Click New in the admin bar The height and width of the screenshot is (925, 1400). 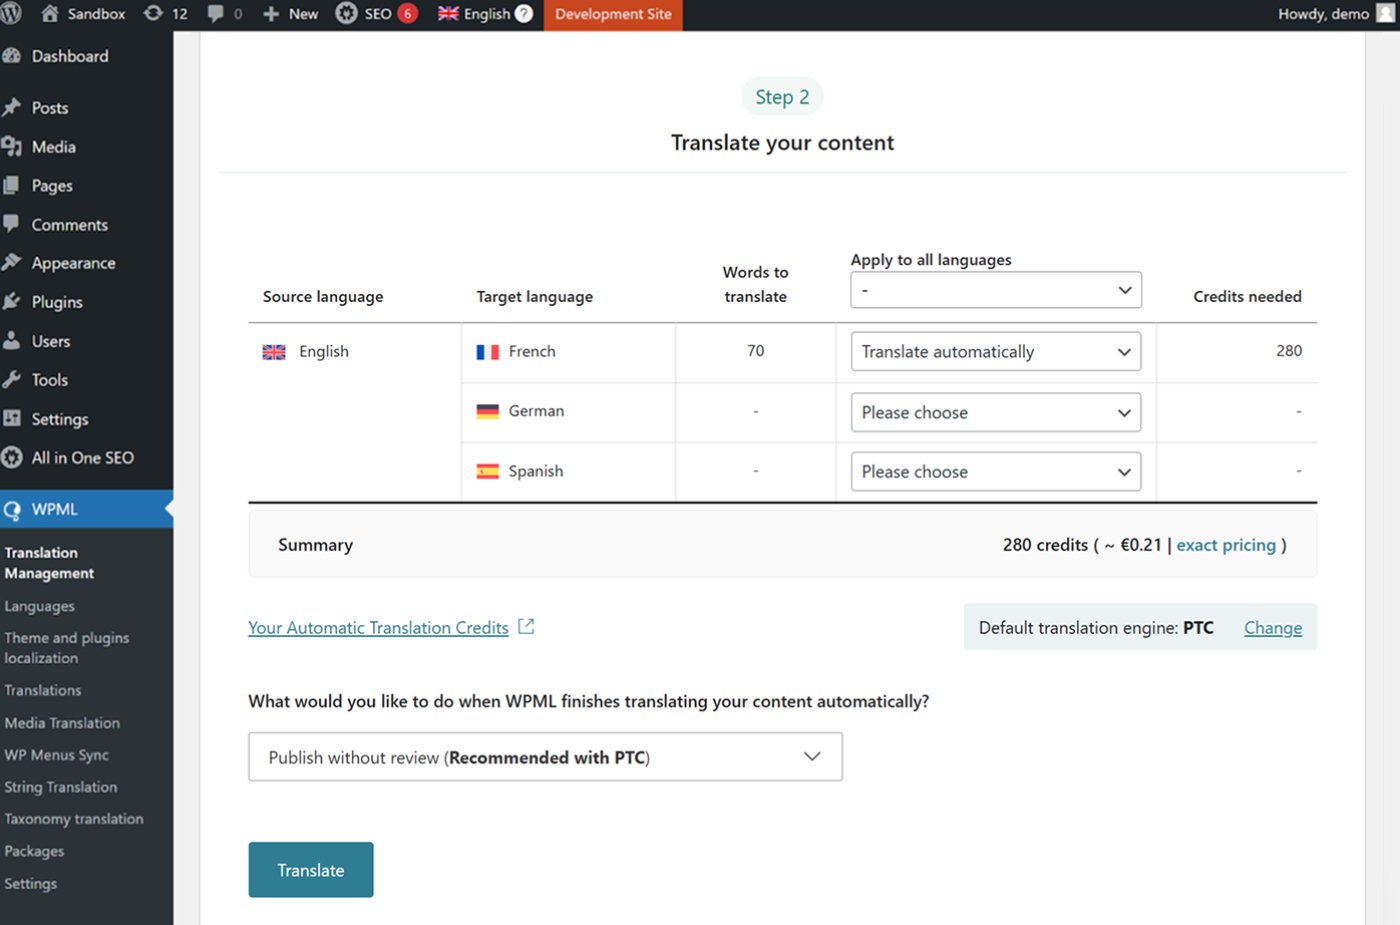(x=303, y=14)
